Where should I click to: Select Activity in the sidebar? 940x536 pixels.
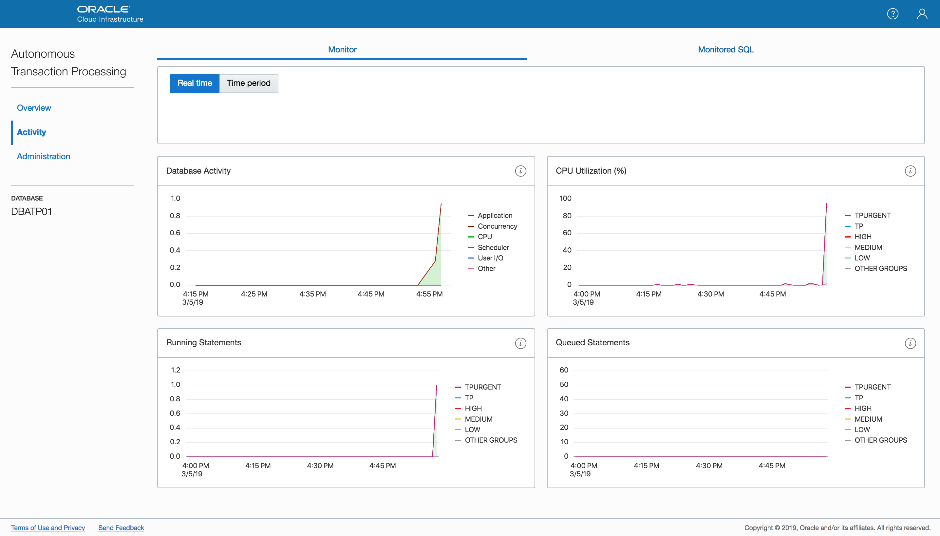(31, 132)
